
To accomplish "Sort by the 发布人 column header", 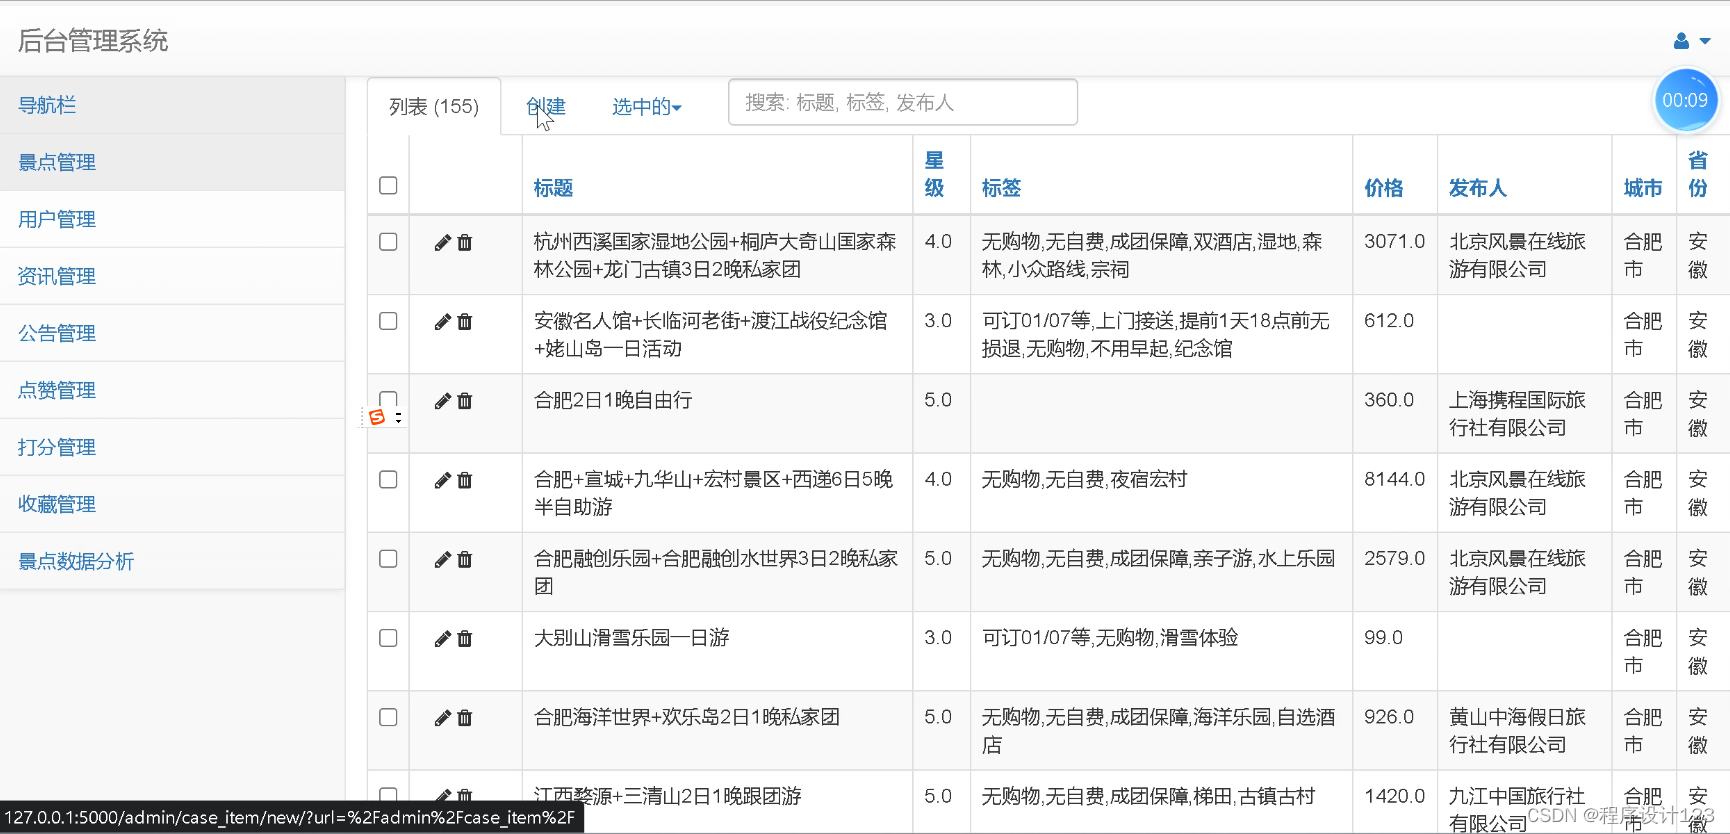I will click(1478, 188).
